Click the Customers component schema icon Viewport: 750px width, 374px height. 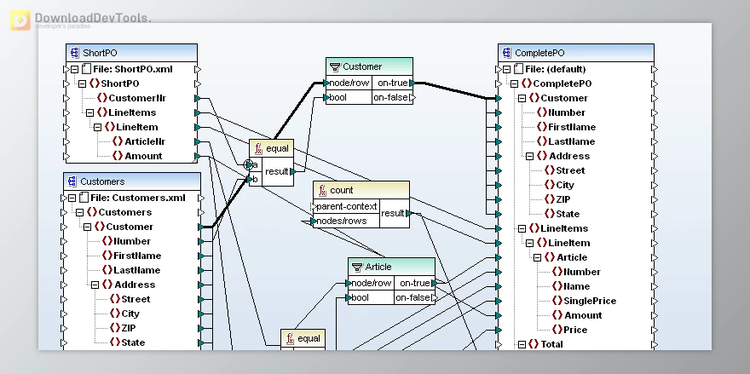72,182
